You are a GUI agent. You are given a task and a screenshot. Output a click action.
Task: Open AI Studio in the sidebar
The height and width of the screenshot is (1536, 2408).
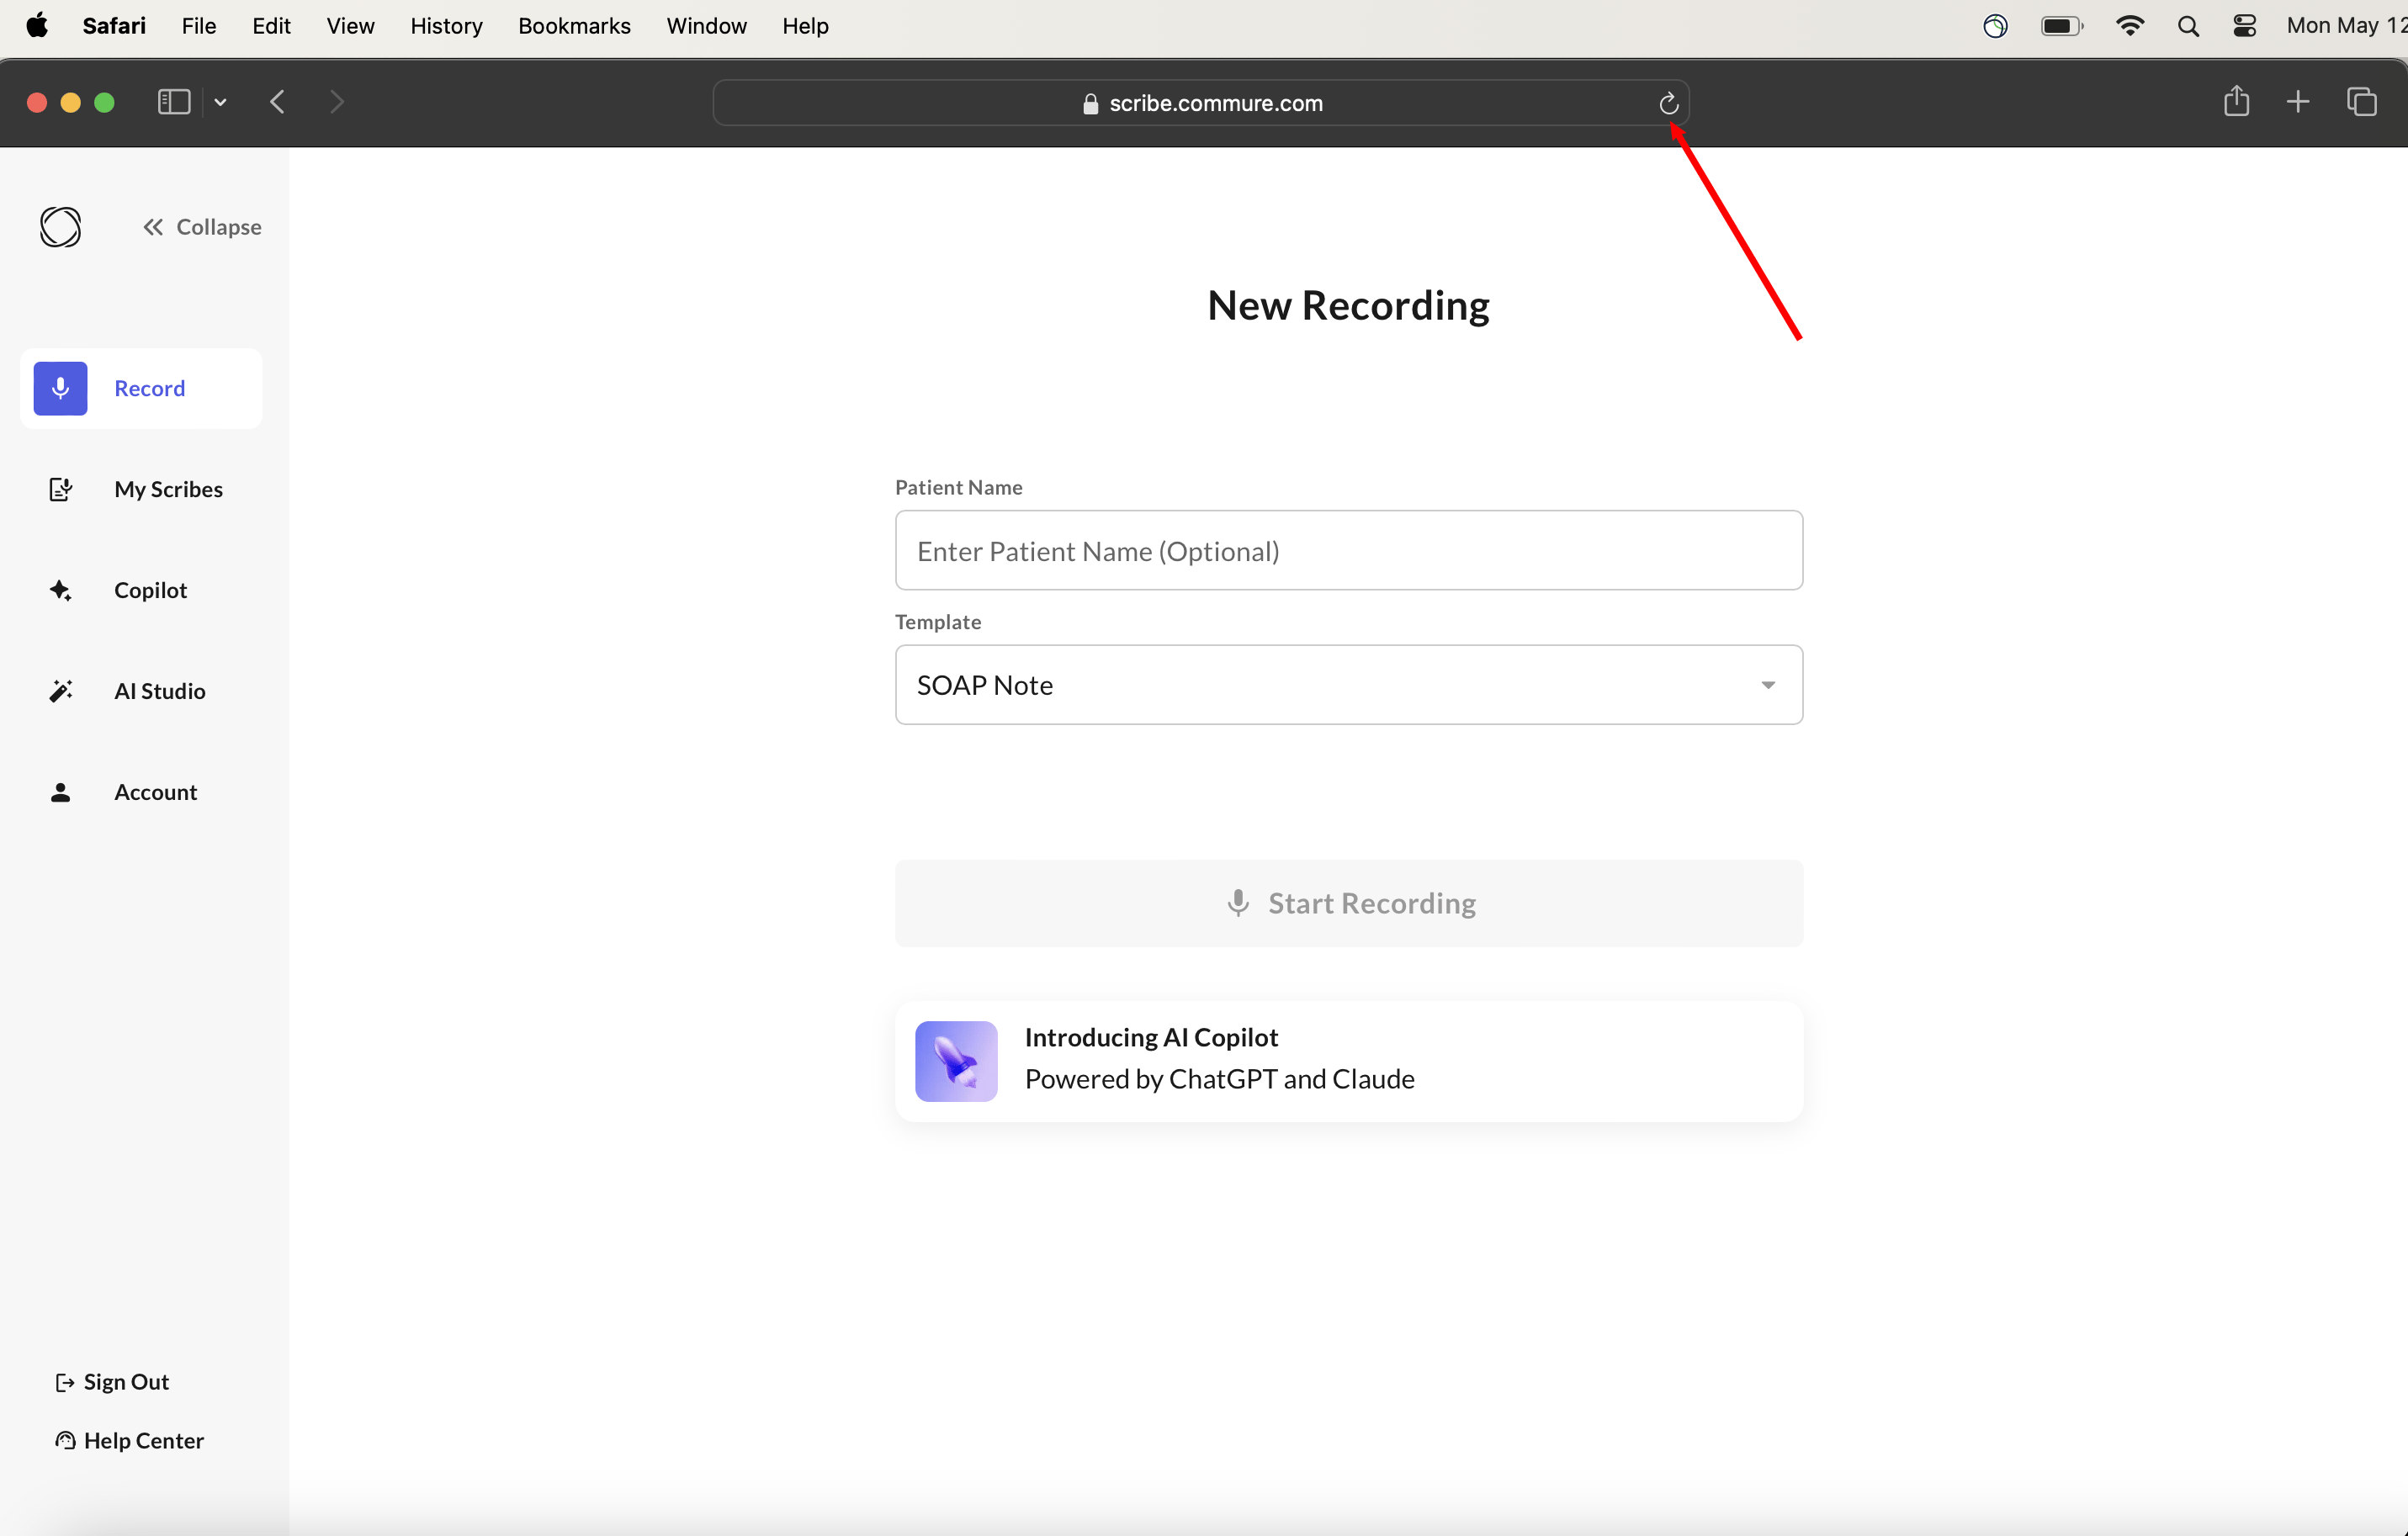click(141, 691)
